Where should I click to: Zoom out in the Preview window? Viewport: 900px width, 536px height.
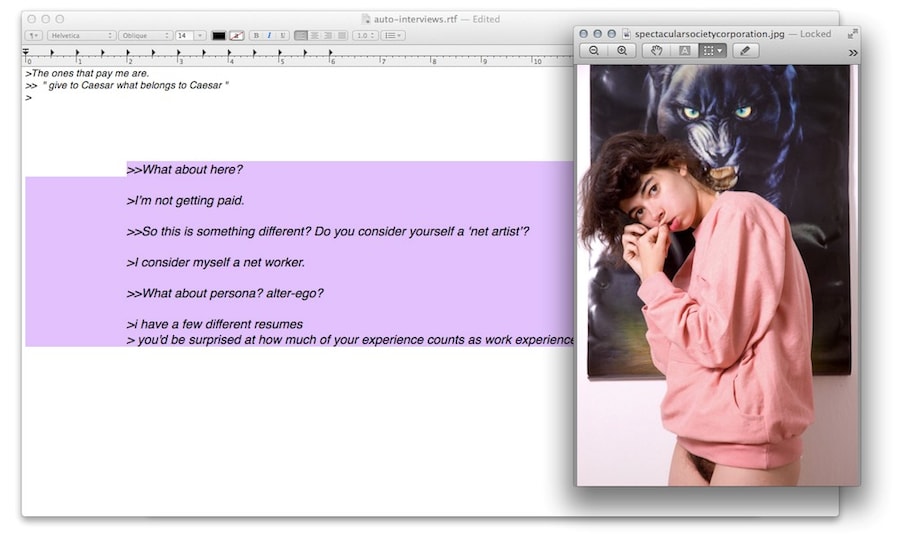pos(594,50)
